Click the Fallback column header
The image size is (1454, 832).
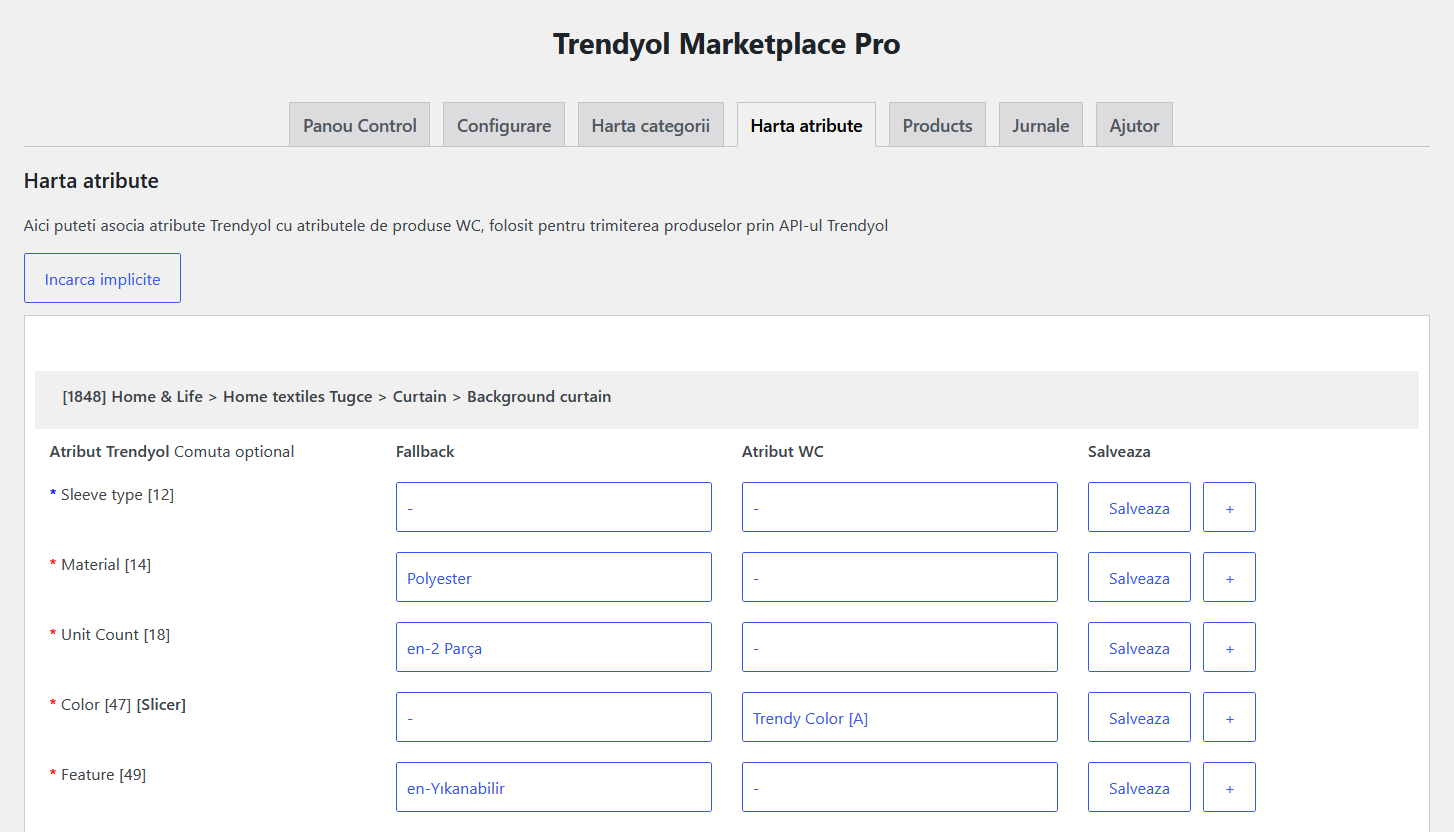[425, 452]
